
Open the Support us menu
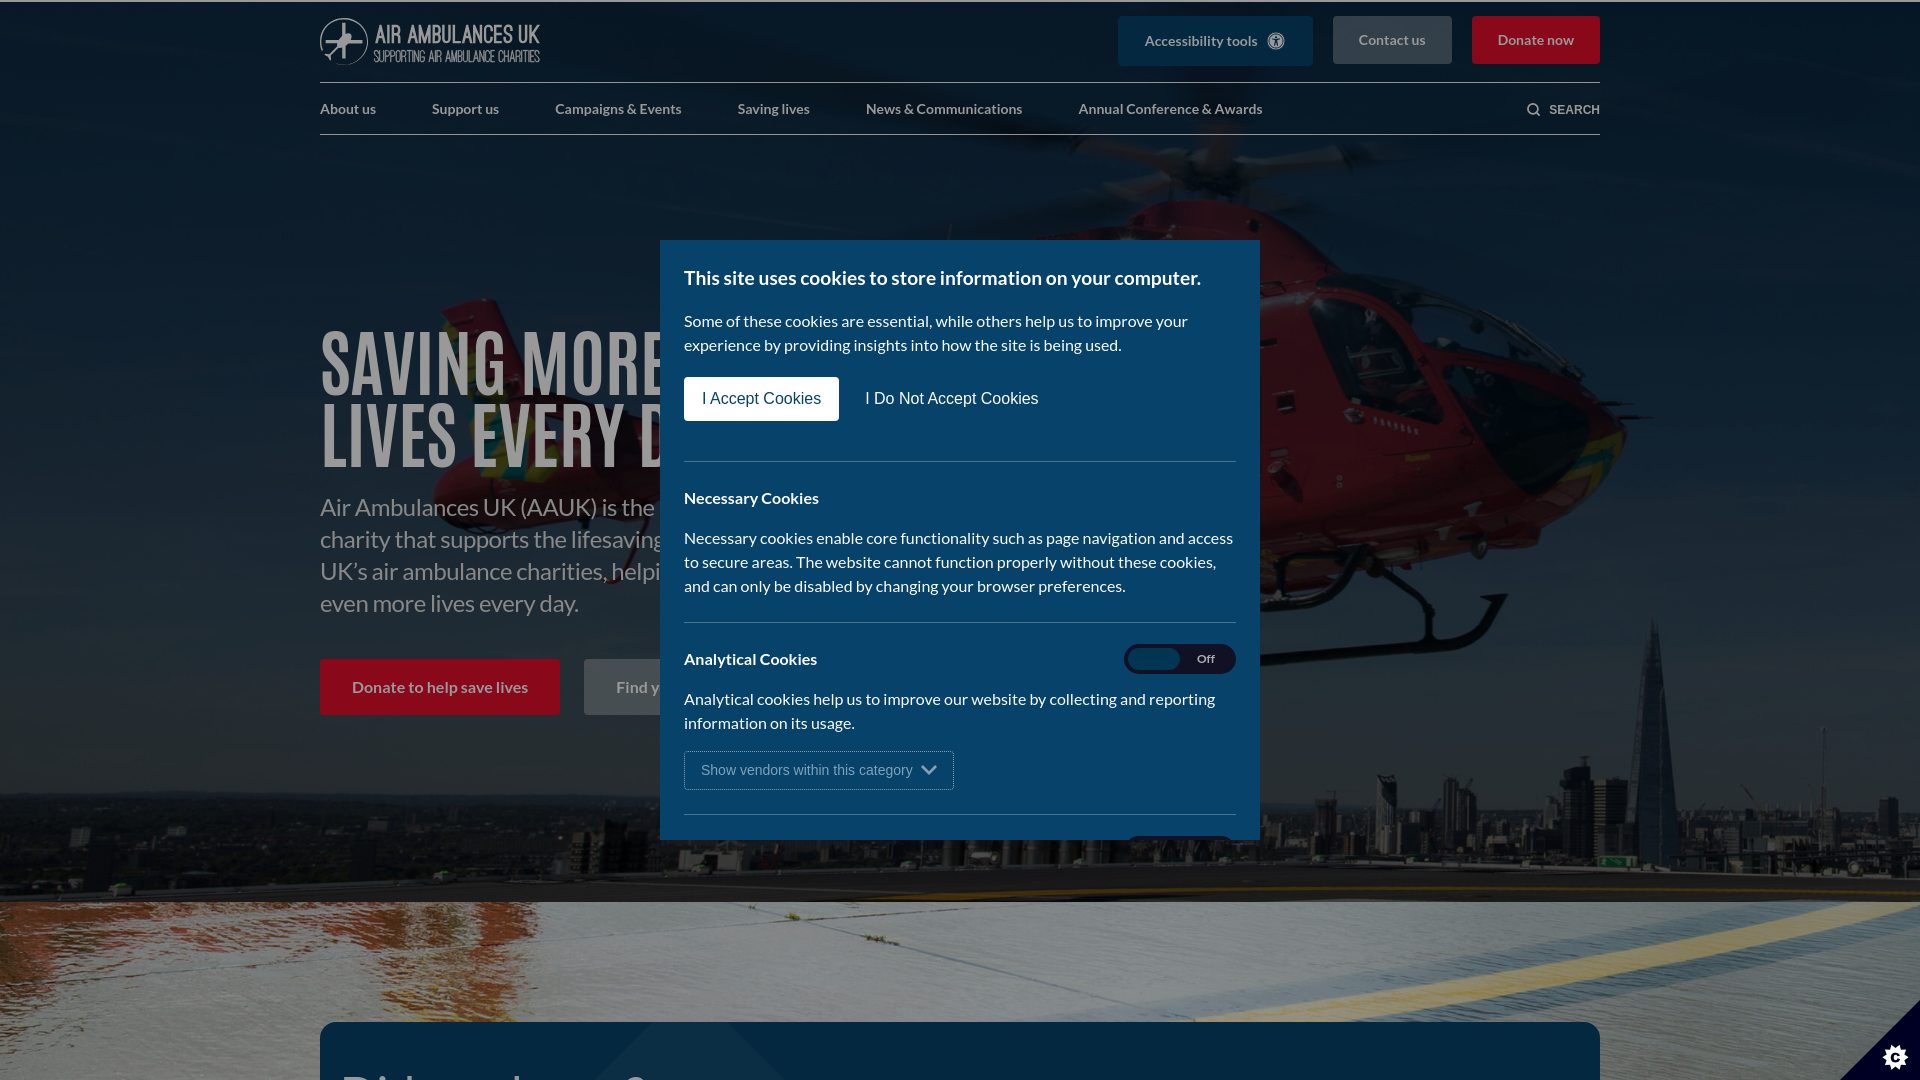(465, 109)
